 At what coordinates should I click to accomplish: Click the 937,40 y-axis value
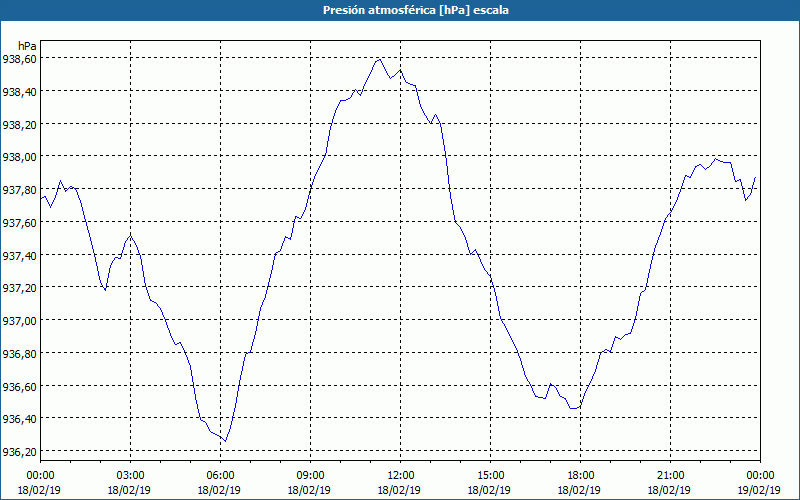[x=19, y=256]
